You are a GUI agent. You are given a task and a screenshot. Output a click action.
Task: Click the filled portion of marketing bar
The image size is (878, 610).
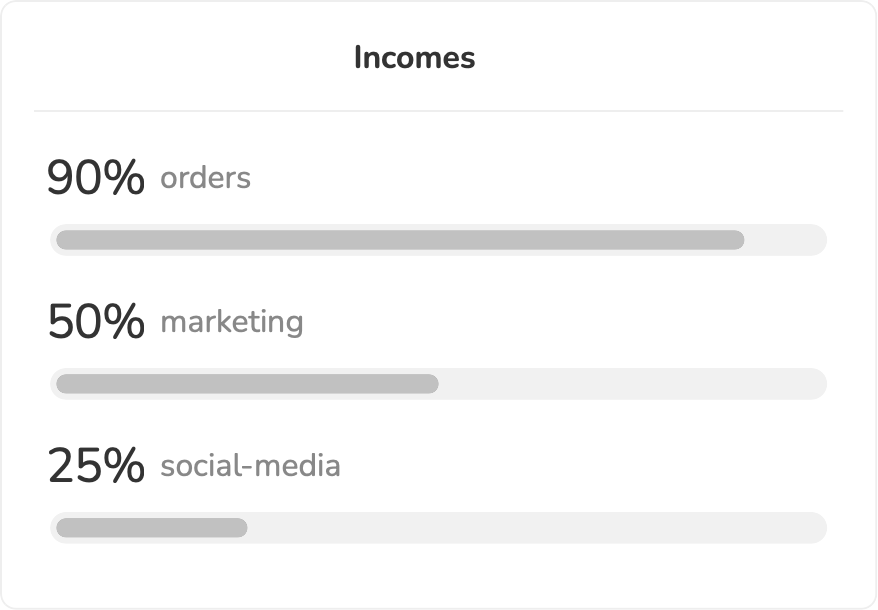tap(247, 384)
